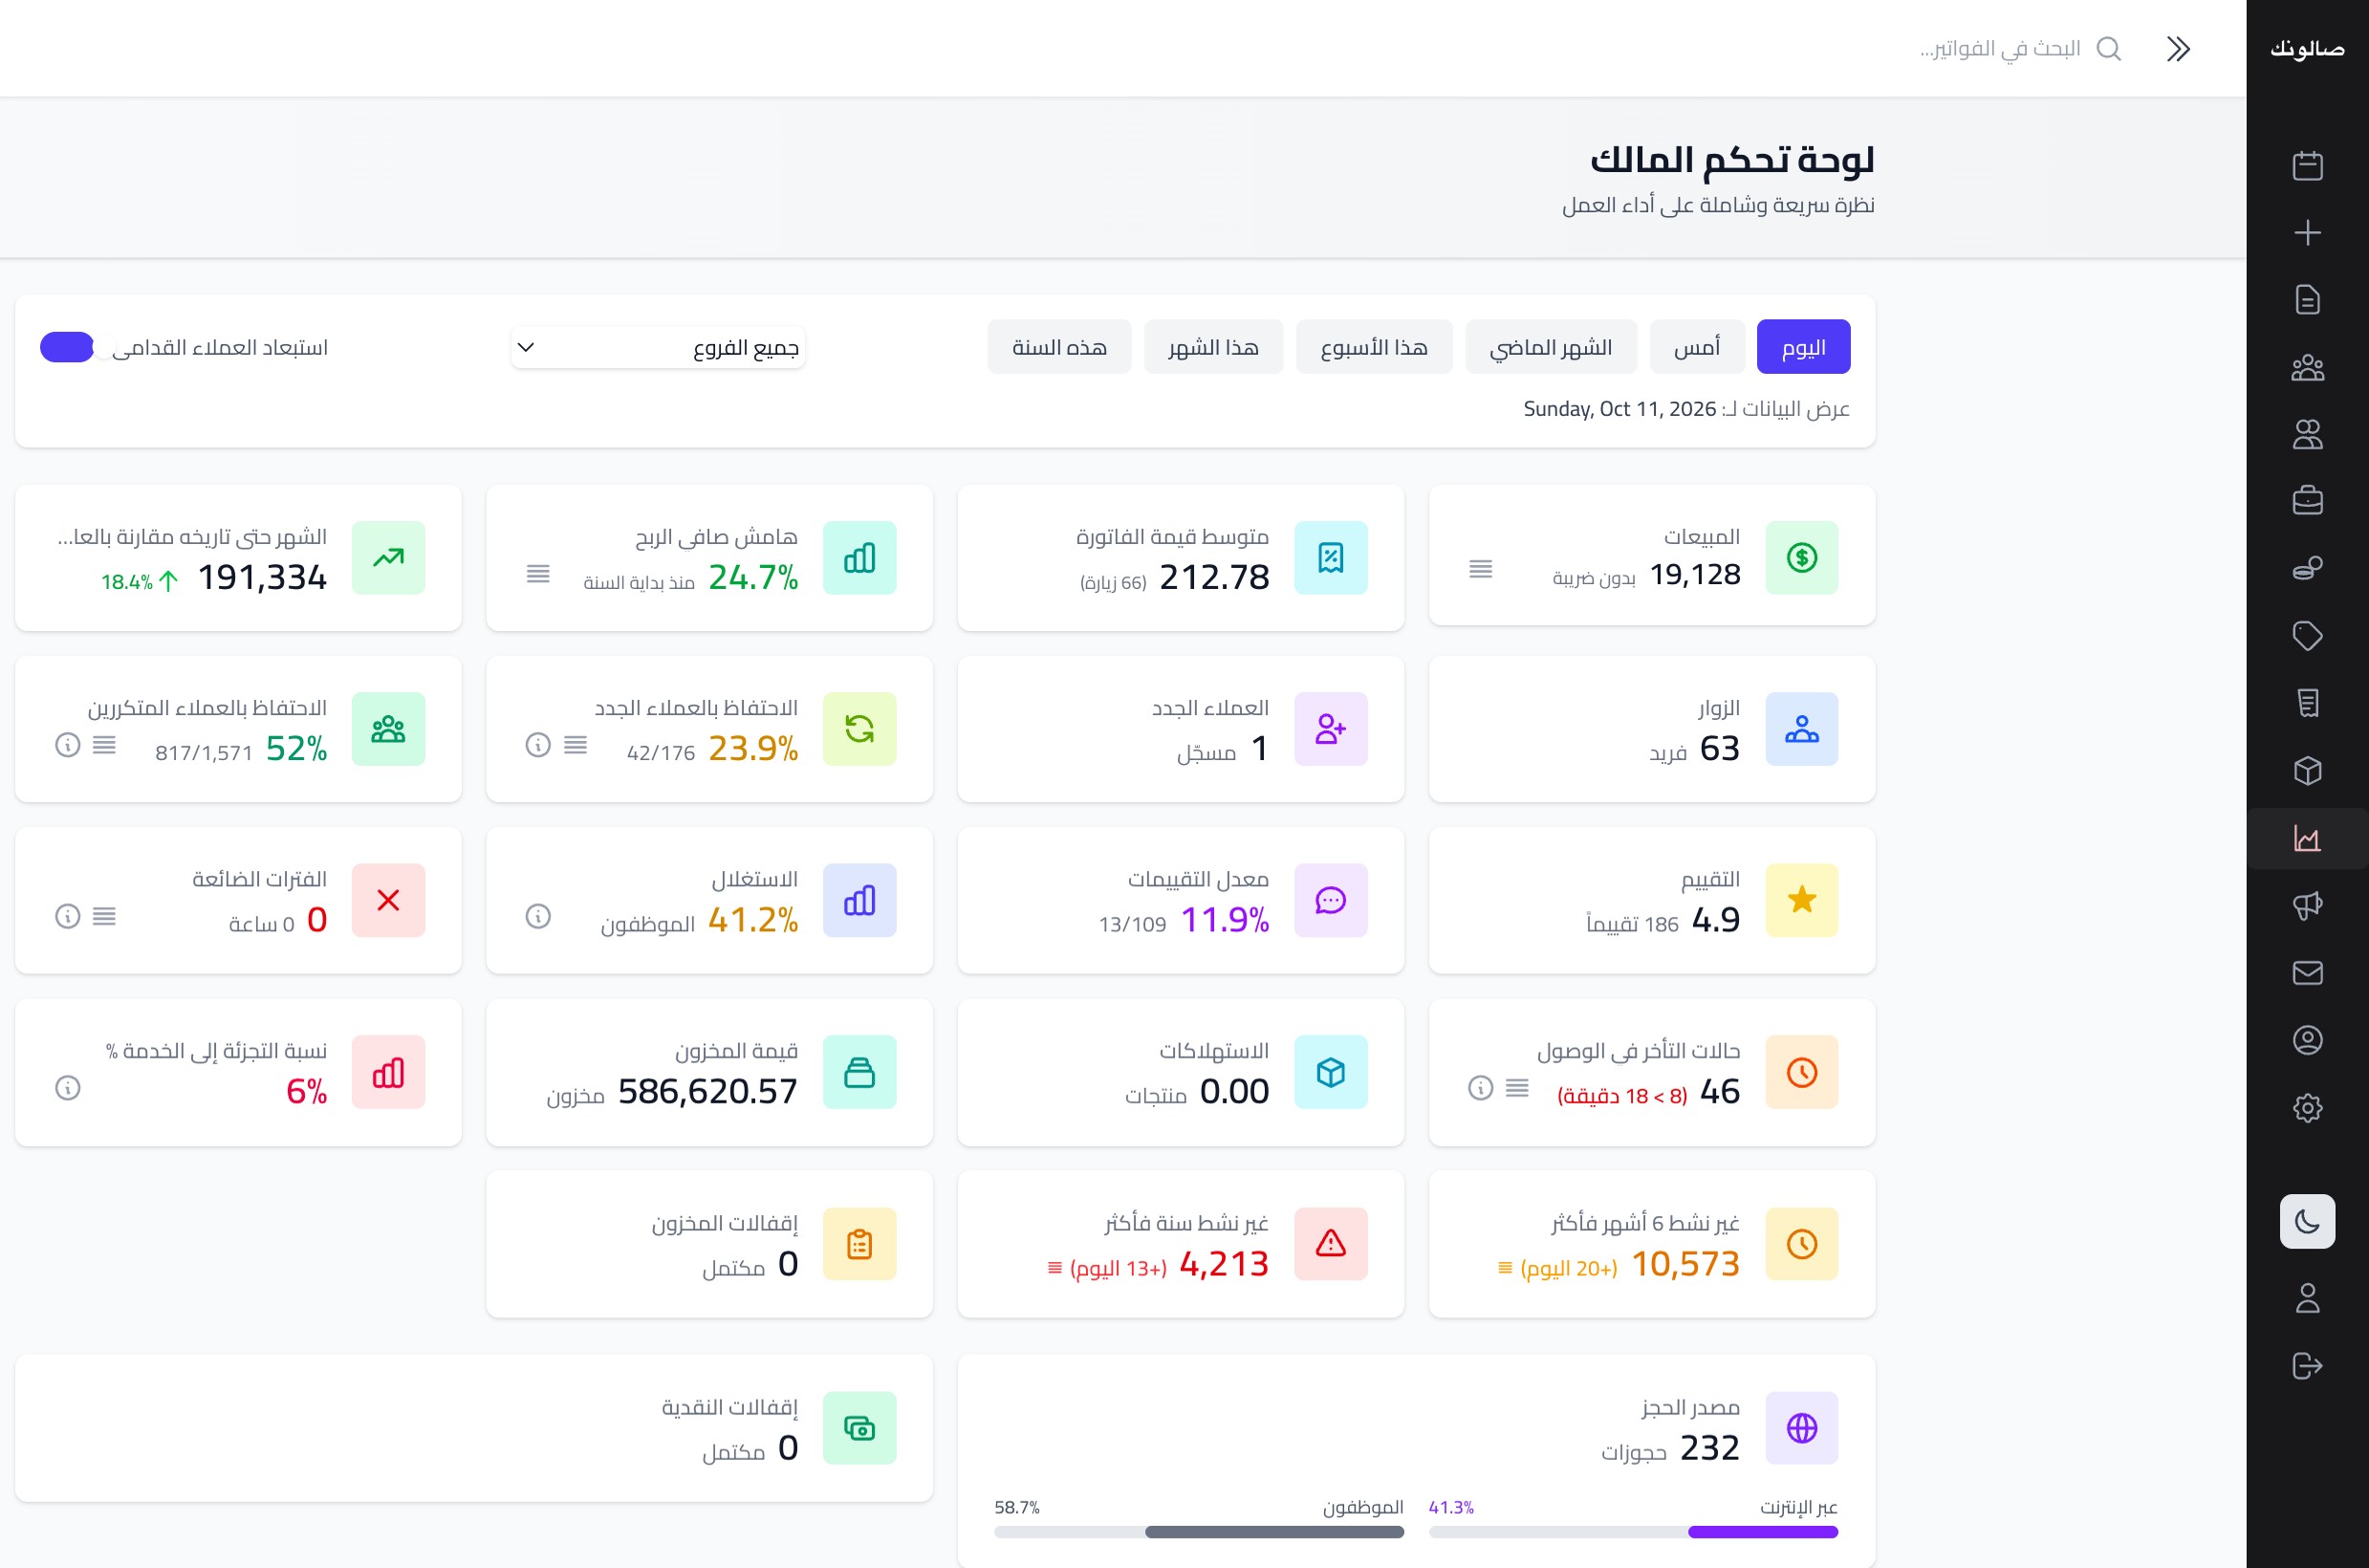Open the receipt icon in sidebar

pos(2307,703)
